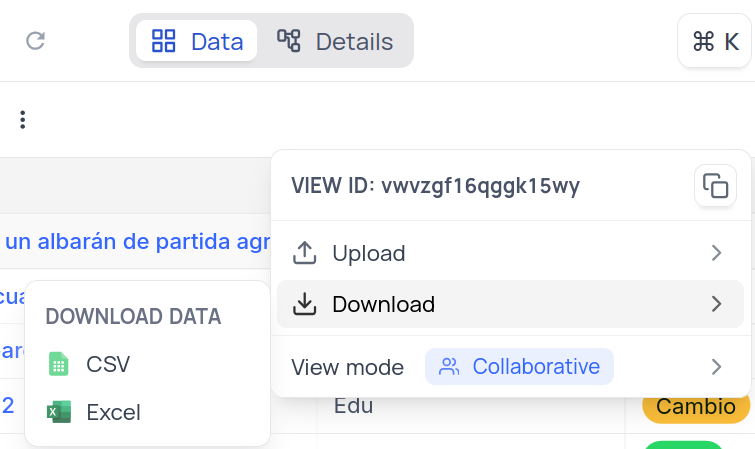Click the Excel file icon
The width and height of the screenshot is (755, 449).
tap(59, 412)
